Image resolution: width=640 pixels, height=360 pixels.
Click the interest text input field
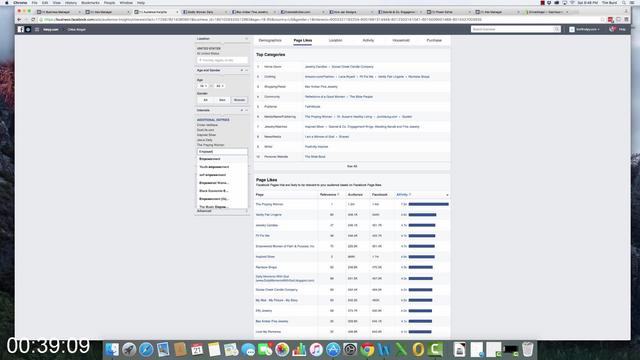222,151
